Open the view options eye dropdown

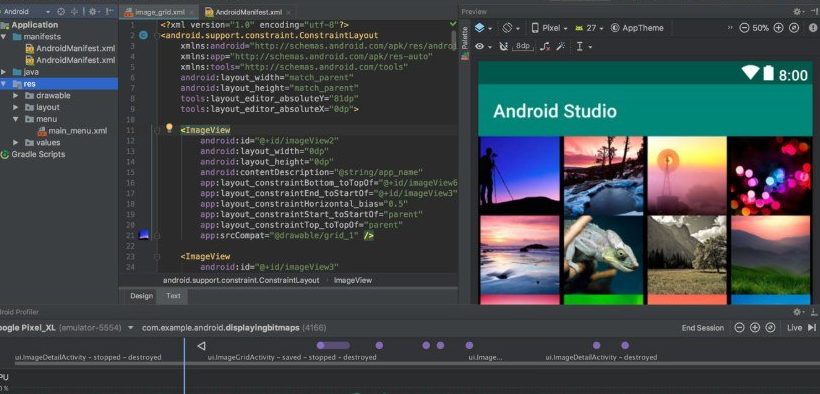483,47
